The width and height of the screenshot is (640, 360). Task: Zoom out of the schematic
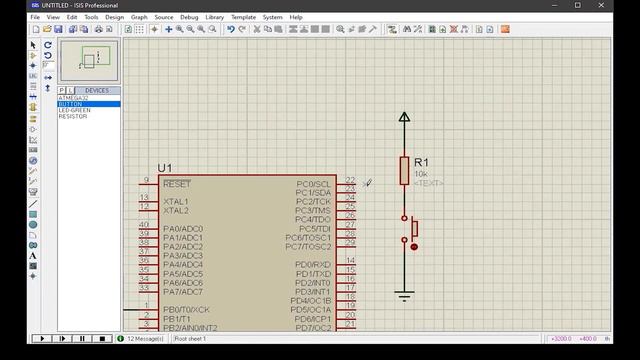(x=191, y=29)
